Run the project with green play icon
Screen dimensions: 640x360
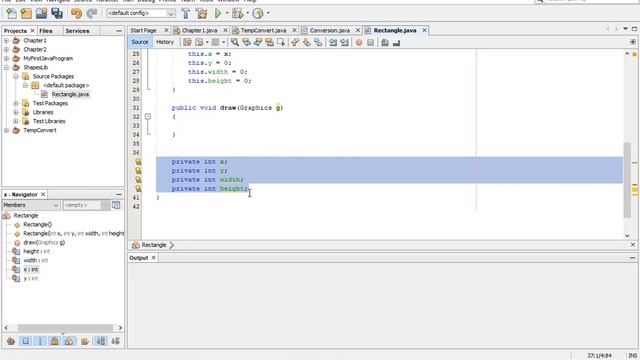coord(218,13)
